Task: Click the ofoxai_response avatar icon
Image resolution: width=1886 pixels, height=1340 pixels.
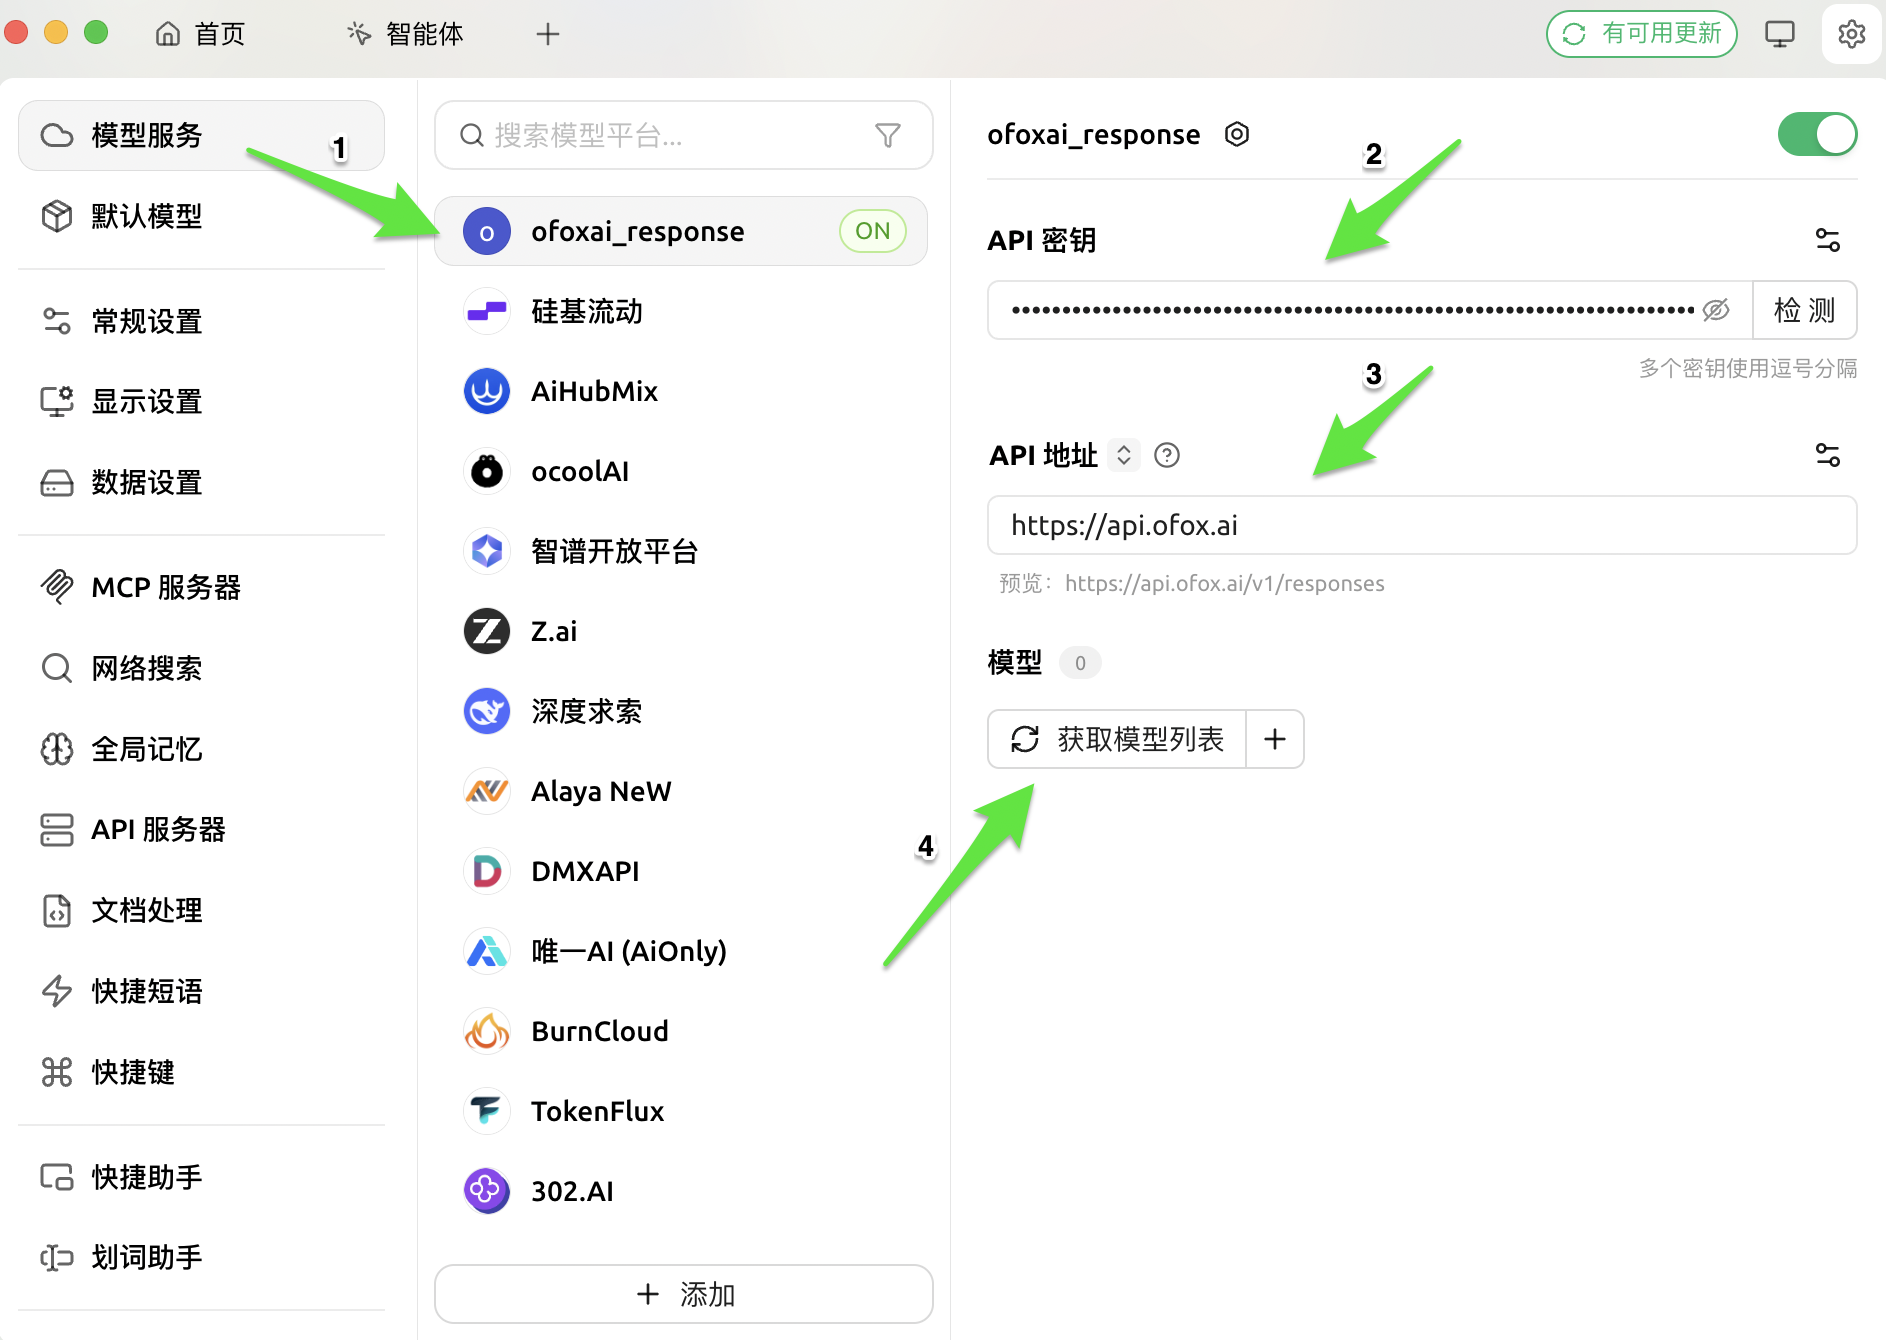Action: [x=487, y=231]
